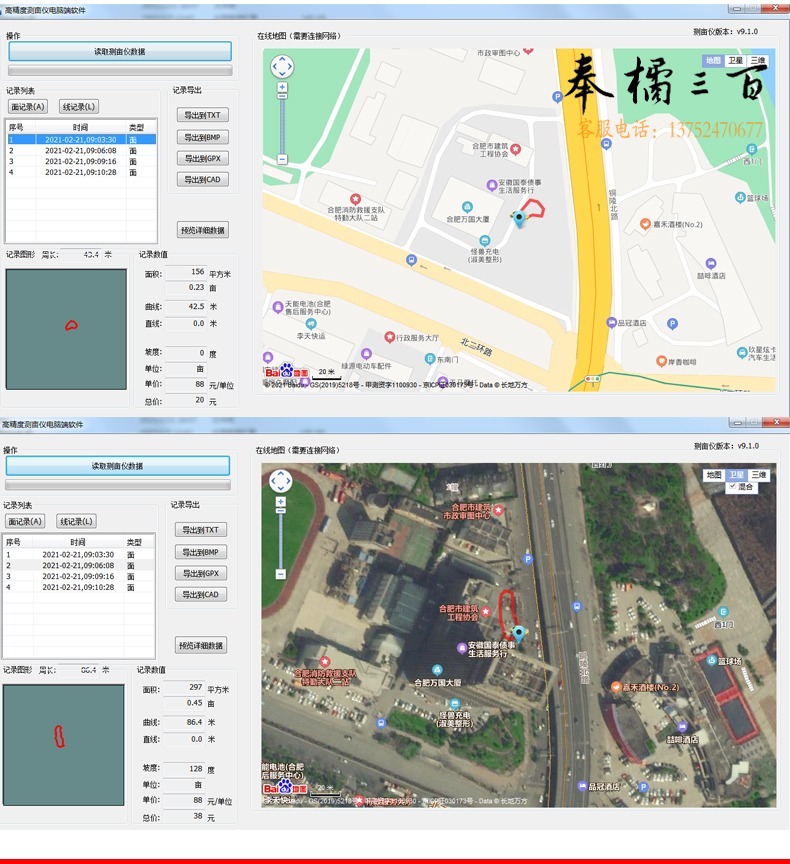The height and width of the screenshot is (864, 790).
Task: Select 卫星 tab on lower map
Action: pyautogui.click(x=737, y=474)
